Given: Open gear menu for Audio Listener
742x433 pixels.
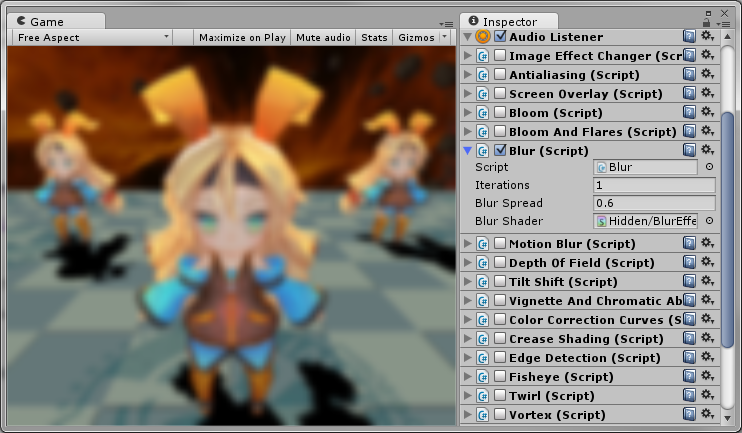Looking at the screenshot, I should click(x=707, y=36).
